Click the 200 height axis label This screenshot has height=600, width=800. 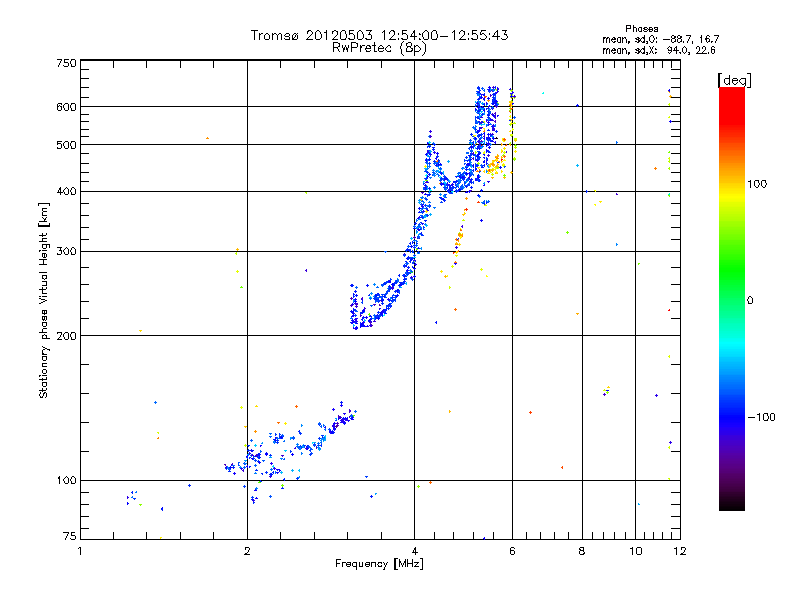tap(66, 336)
